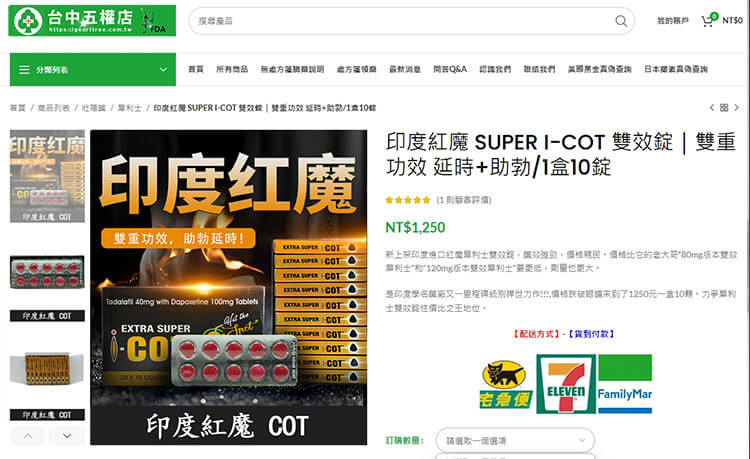750x459 pixels.
Task: Click the five-star customer rating
Action: point(408,200)
